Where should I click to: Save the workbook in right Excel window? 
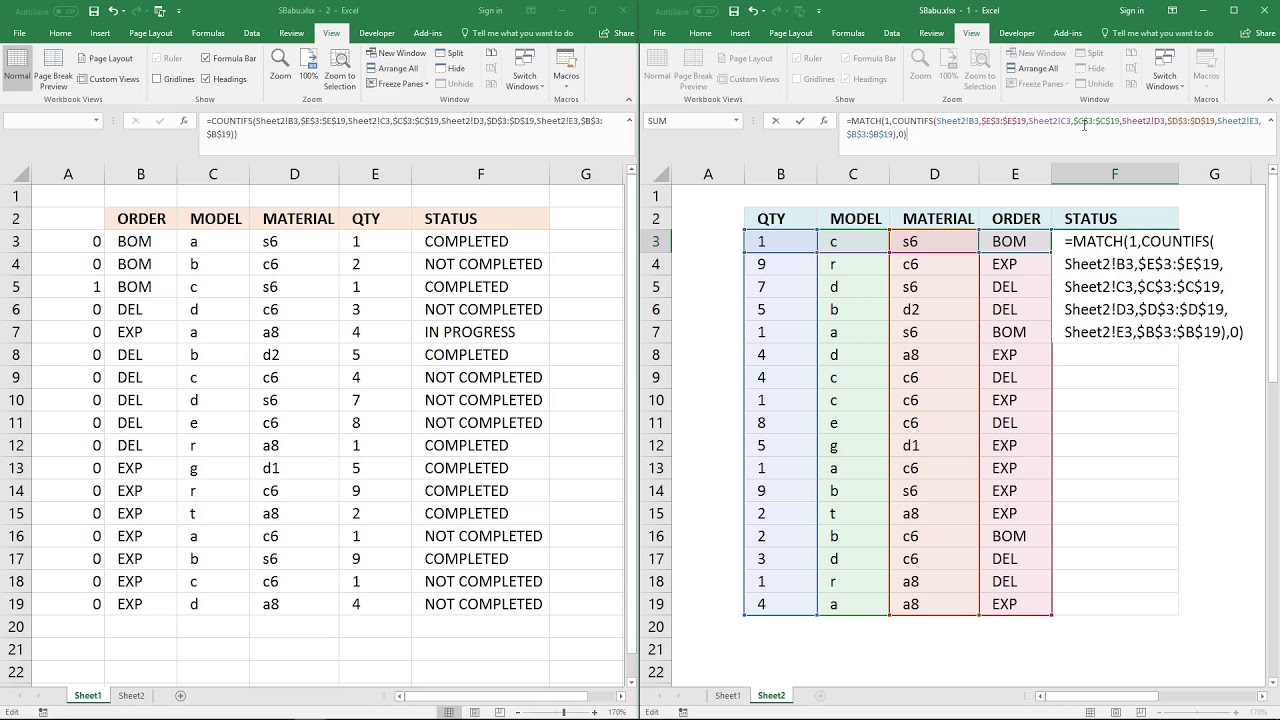click(734, 11)
